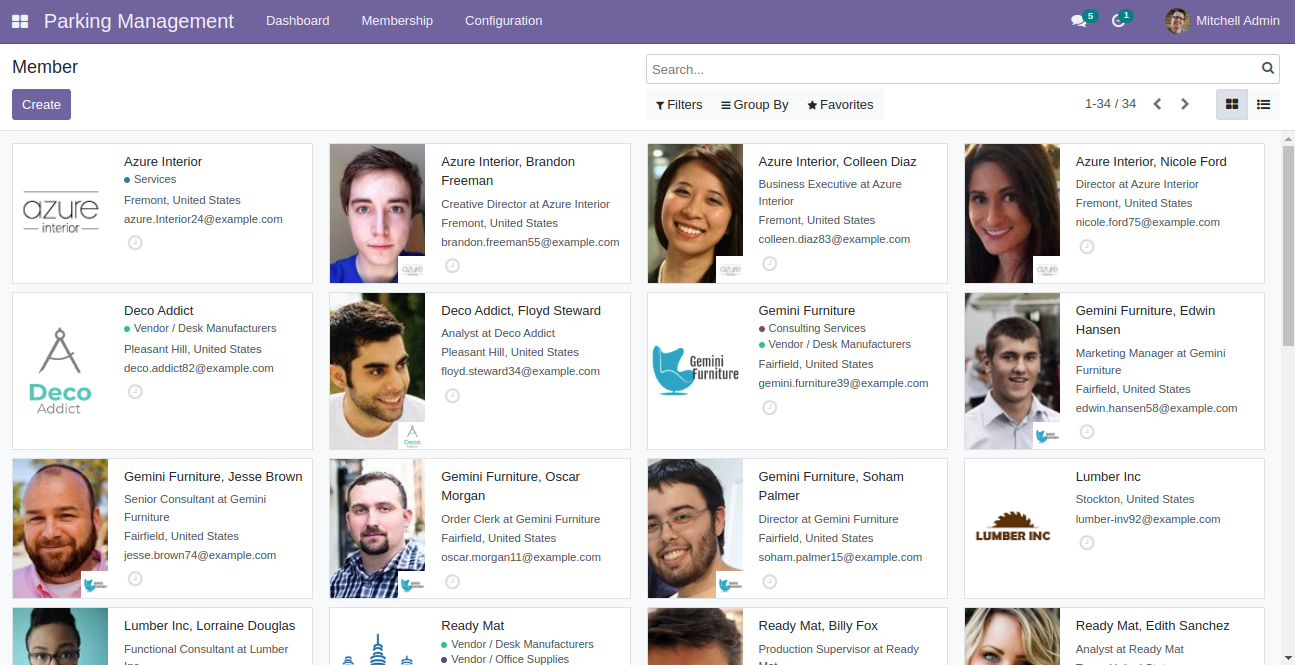Click Vendor / Office Supplies tag on Ready Mat
The image size is (1295, 665).
pyautogui.click(x=505, y=659)
